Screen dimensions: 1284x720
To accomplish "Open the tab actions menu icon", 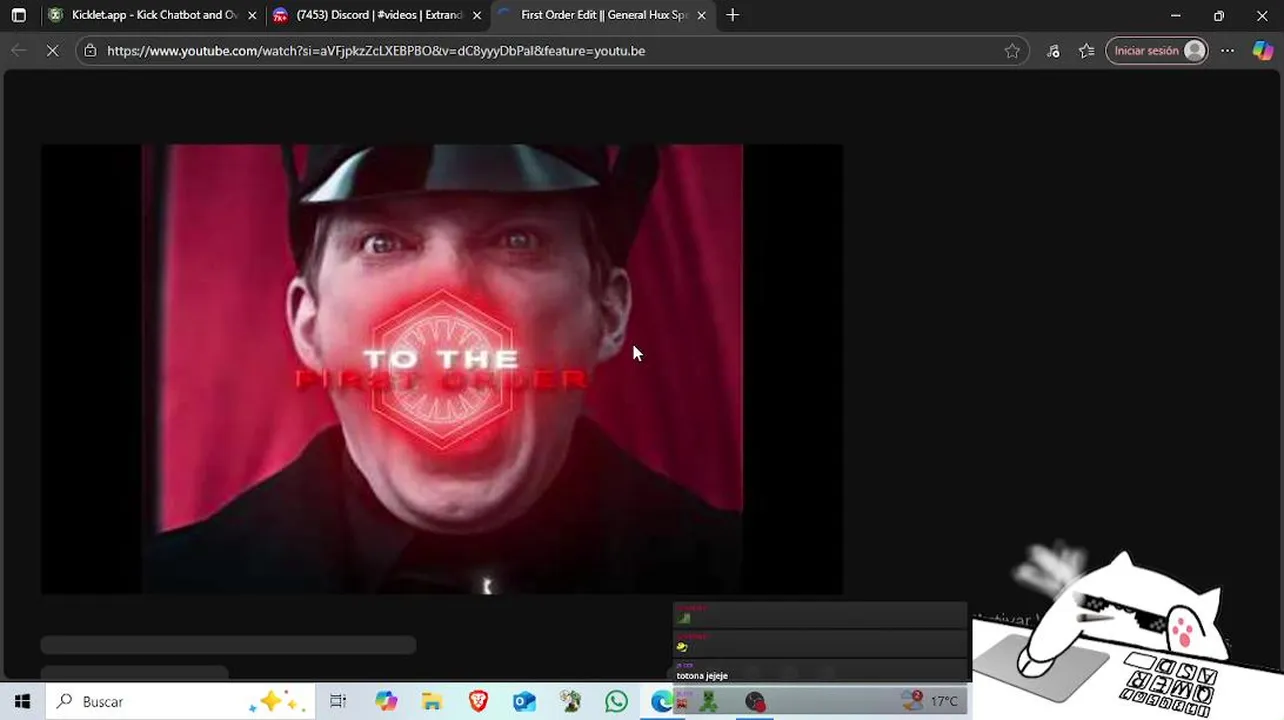I will coord(18,15).
